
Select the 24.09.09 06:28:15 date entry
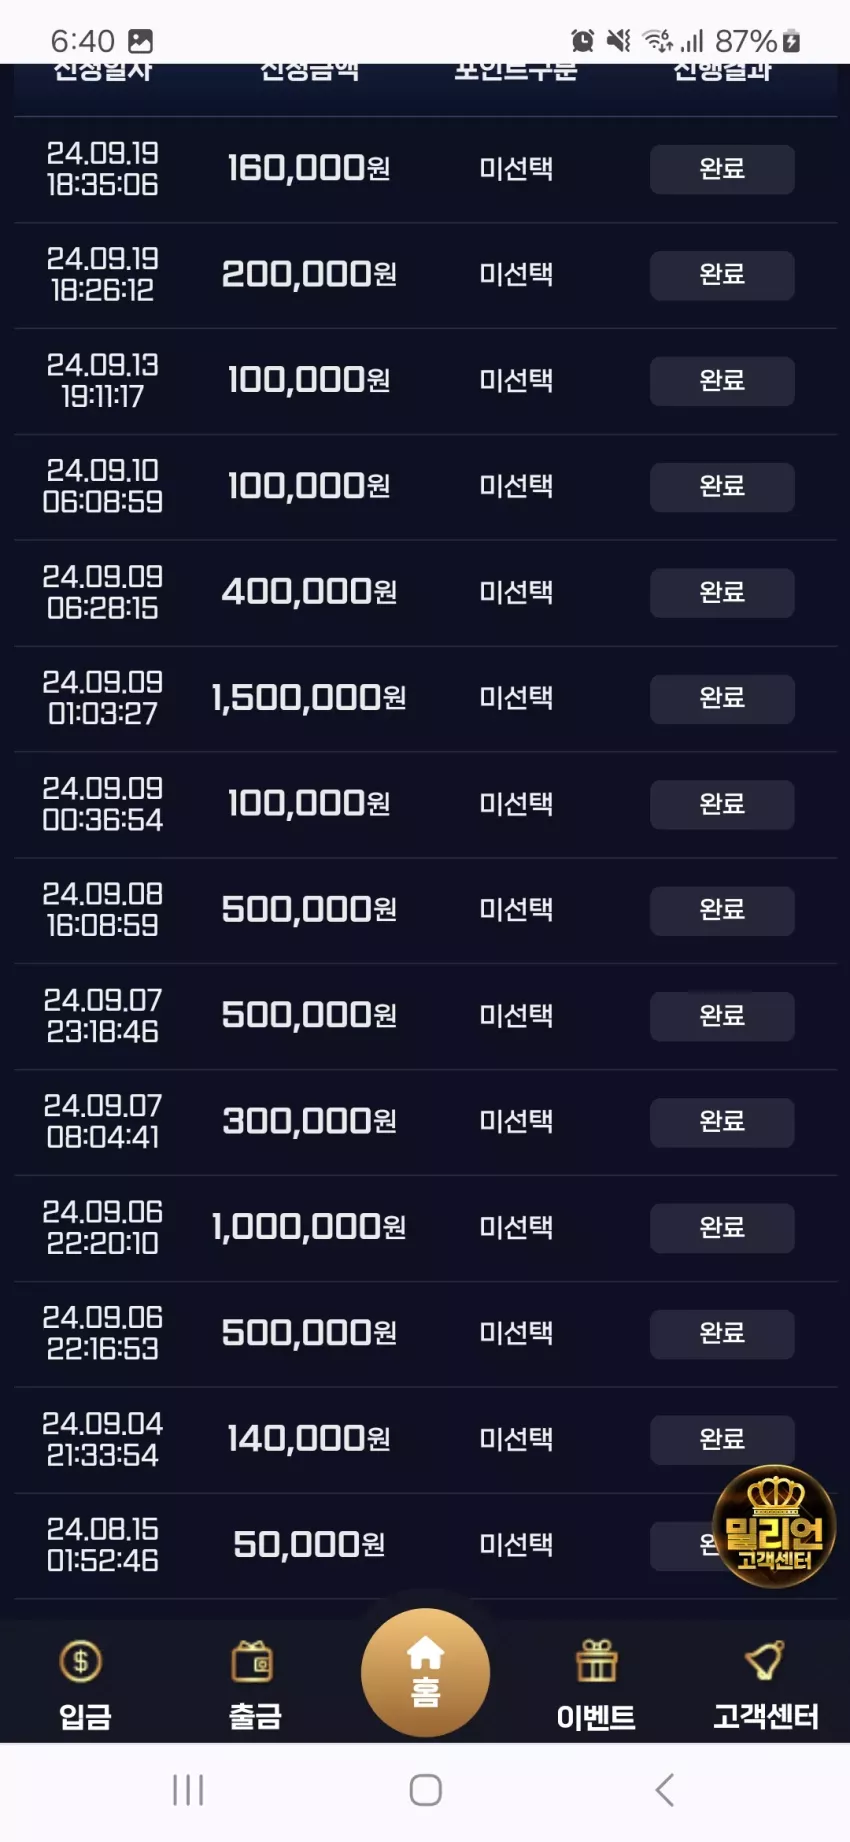click(102, 592)
